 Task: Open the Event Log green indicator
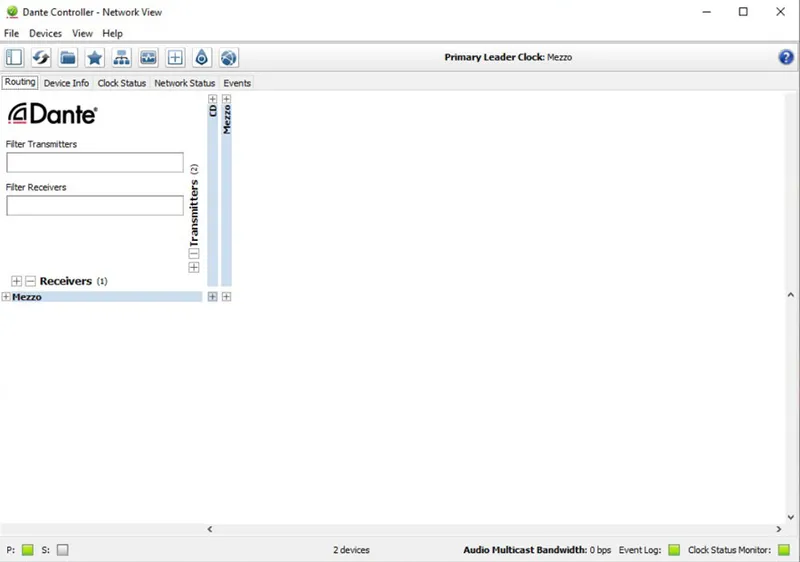tap(674, 550)
